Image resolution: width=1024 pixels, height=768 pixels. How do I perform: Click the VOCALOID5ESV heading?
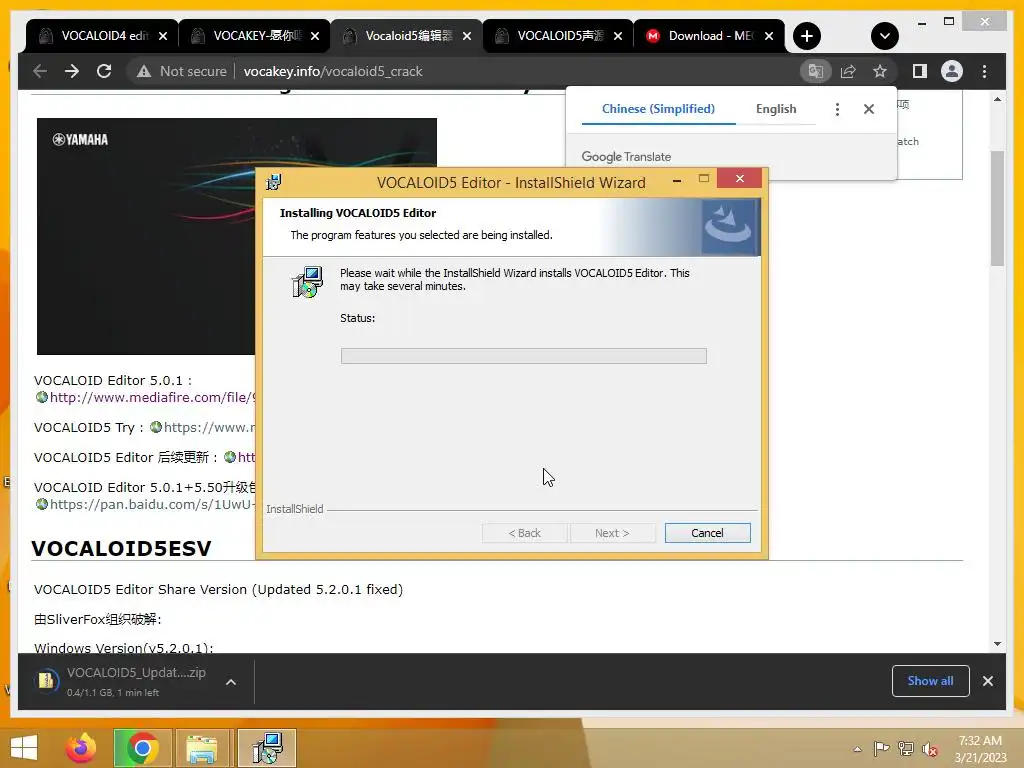tap(121, 549)
